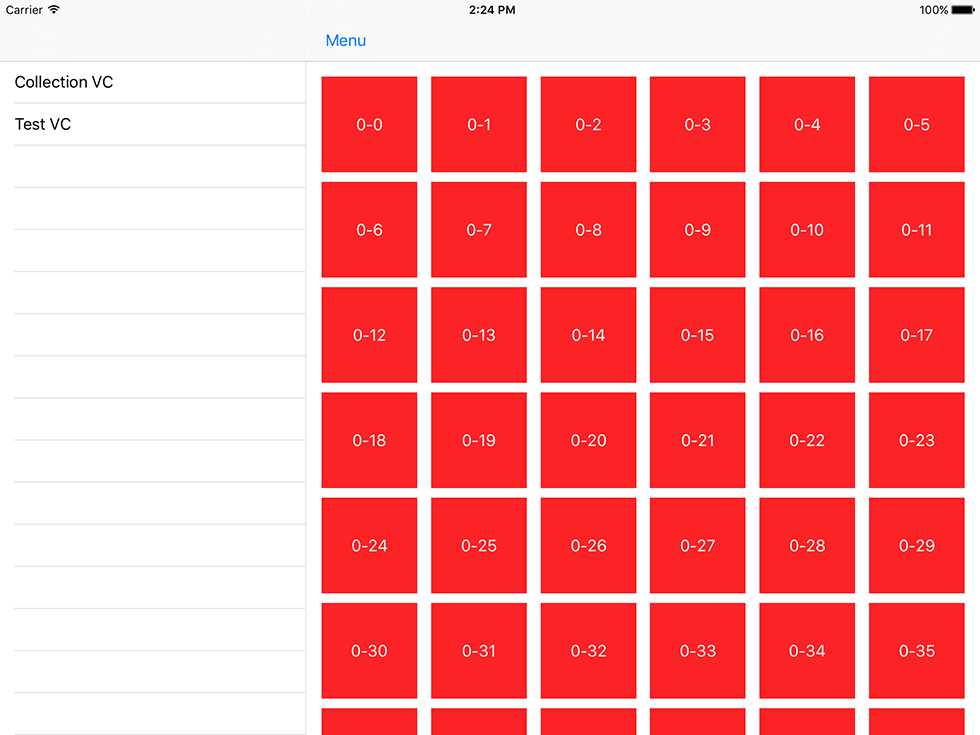This screenshot has width=980, height=735.
Task: Select collection cell 0-3
Action: 698,124
